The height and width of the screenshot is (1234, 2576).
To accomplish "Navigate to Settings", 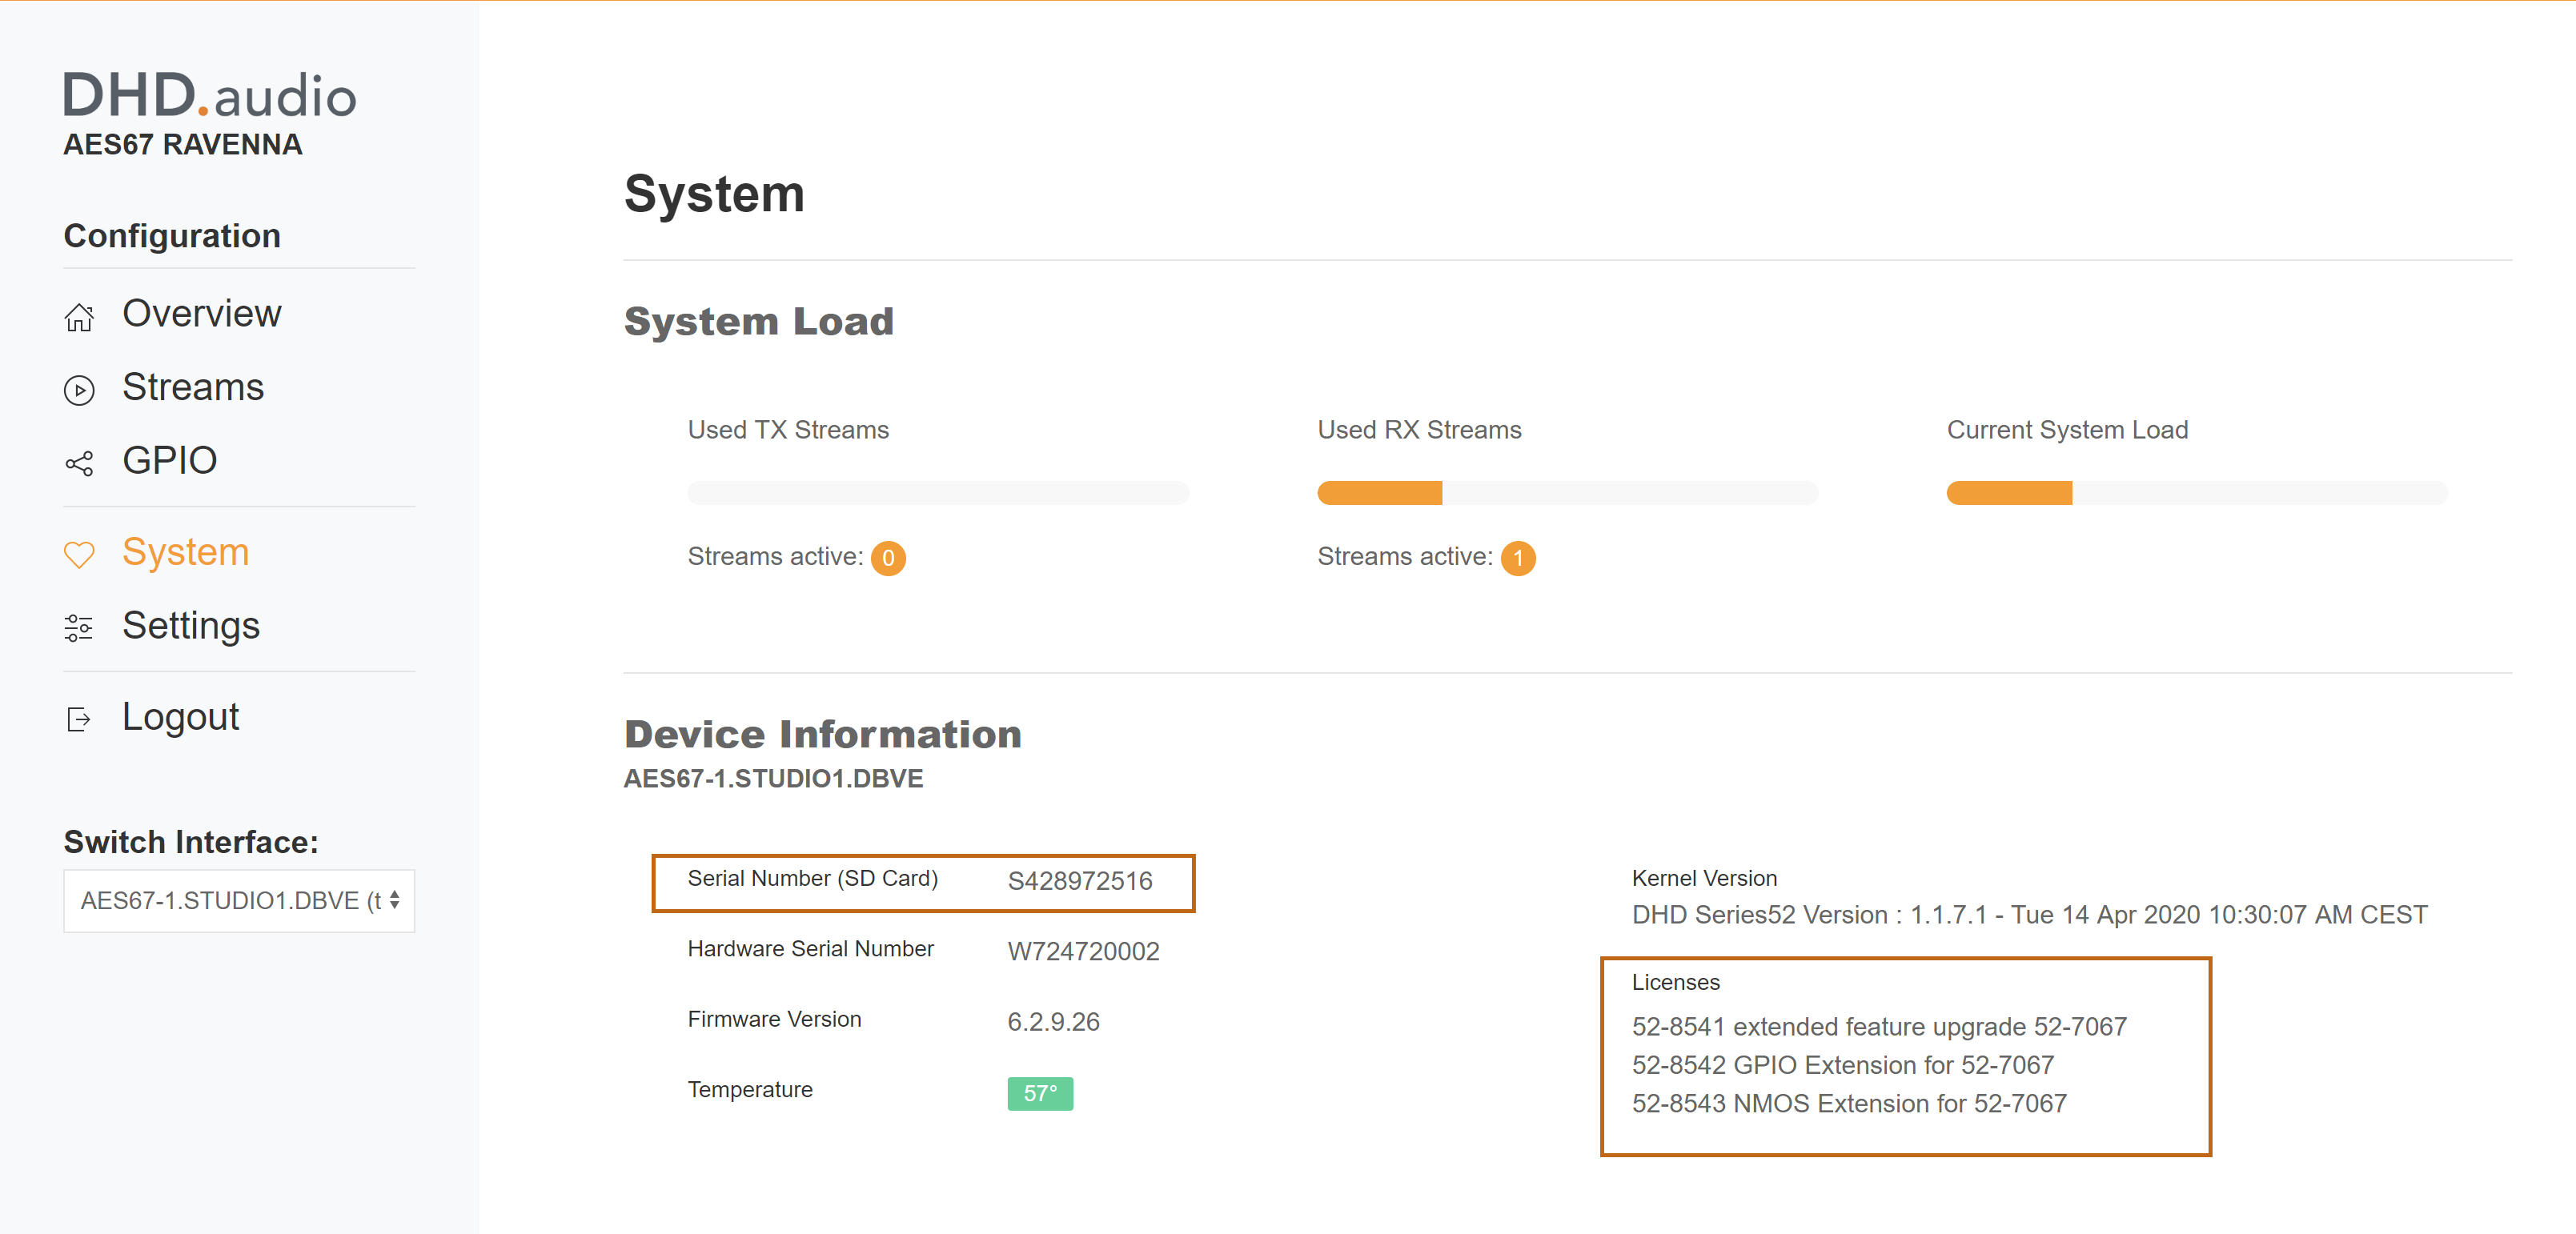I will click(x=191, y=625).
